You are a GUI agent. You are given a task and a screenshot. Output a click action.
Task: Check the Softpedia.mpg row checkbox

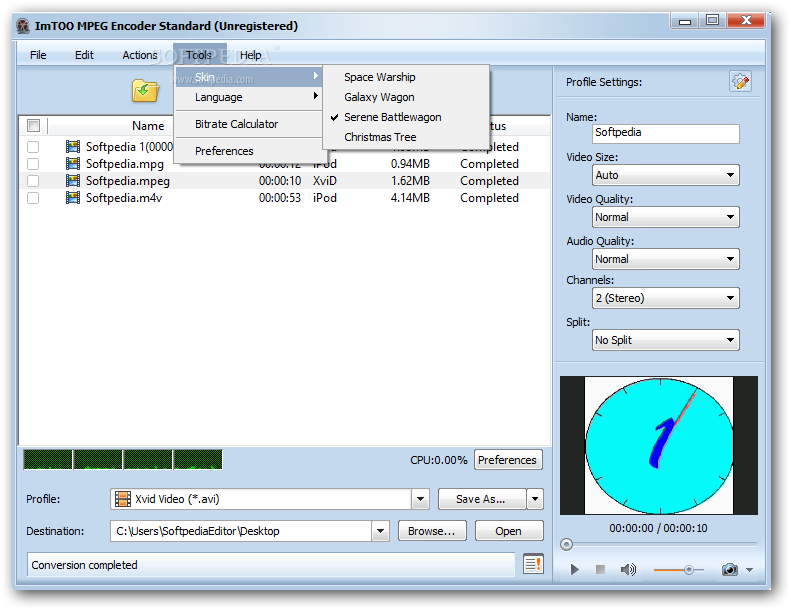click(x=33, y=164)
